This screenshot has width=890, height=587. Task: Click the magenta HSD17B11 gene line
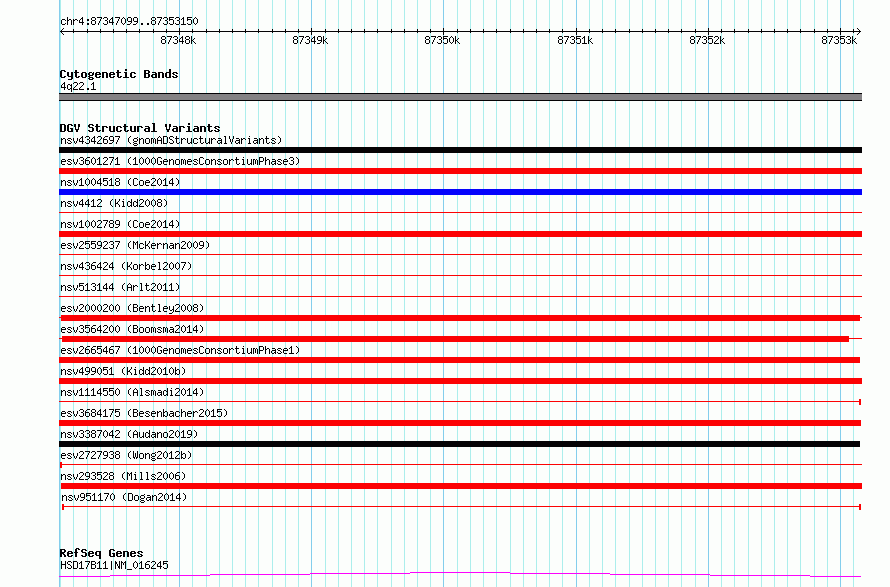pos(460,574)
